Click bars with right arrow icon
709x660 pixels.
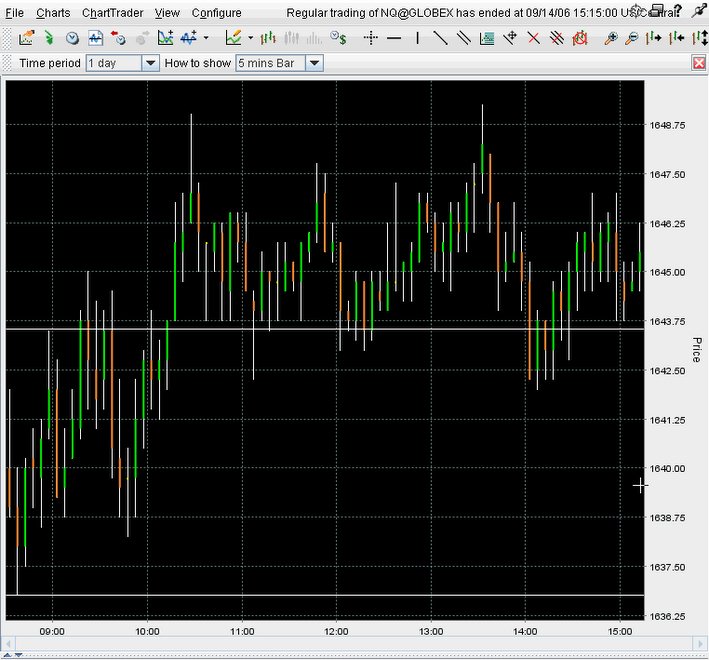(x=653, y=38)
